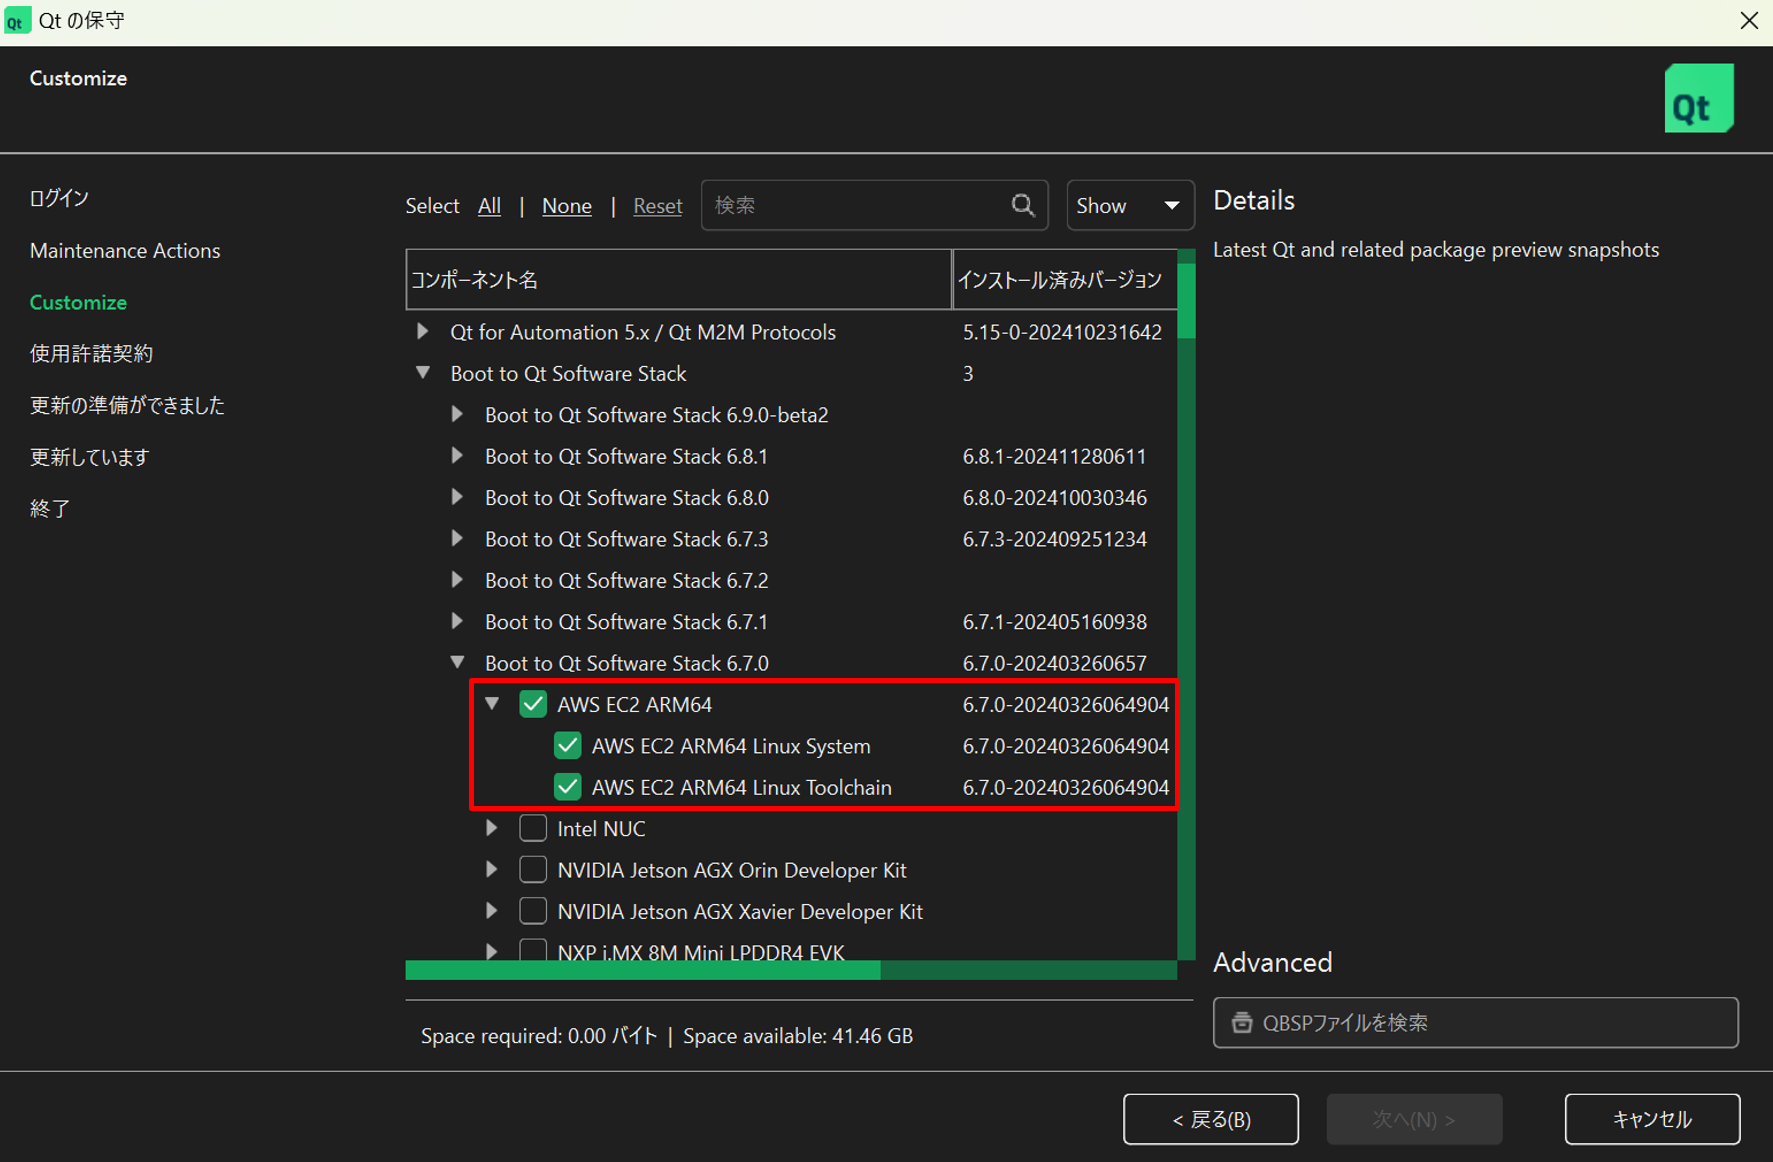The image size is (1773, 1162).
Task: Open the Show dropdown
Action: click(1129, 206)
